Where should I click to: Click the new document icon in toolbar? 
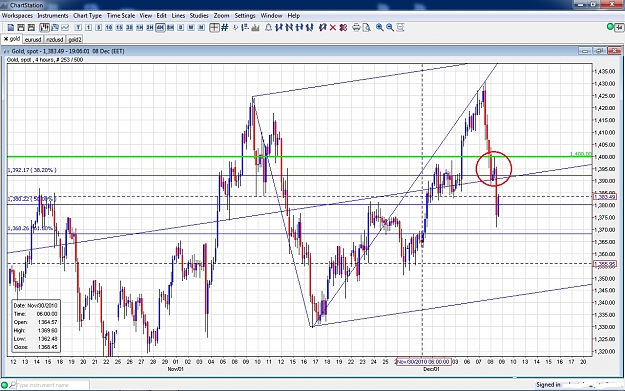click(x=11, y=28)
